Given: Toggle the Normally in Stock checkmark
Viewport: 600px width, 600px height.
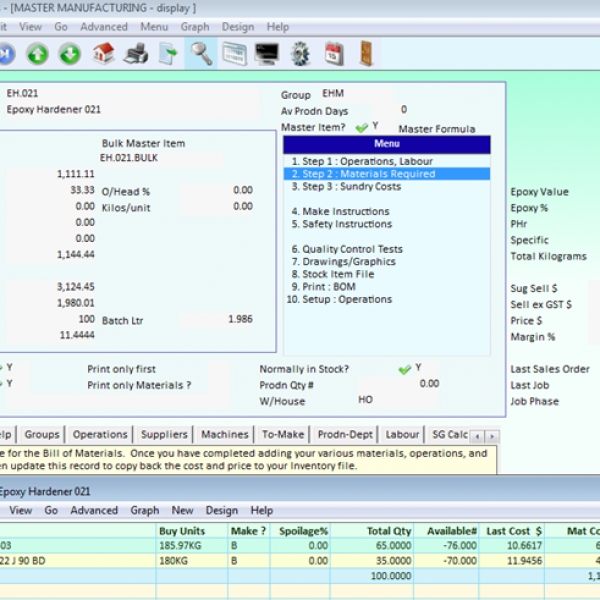Looking at the screenshot, I should click(x=404, y=369).
